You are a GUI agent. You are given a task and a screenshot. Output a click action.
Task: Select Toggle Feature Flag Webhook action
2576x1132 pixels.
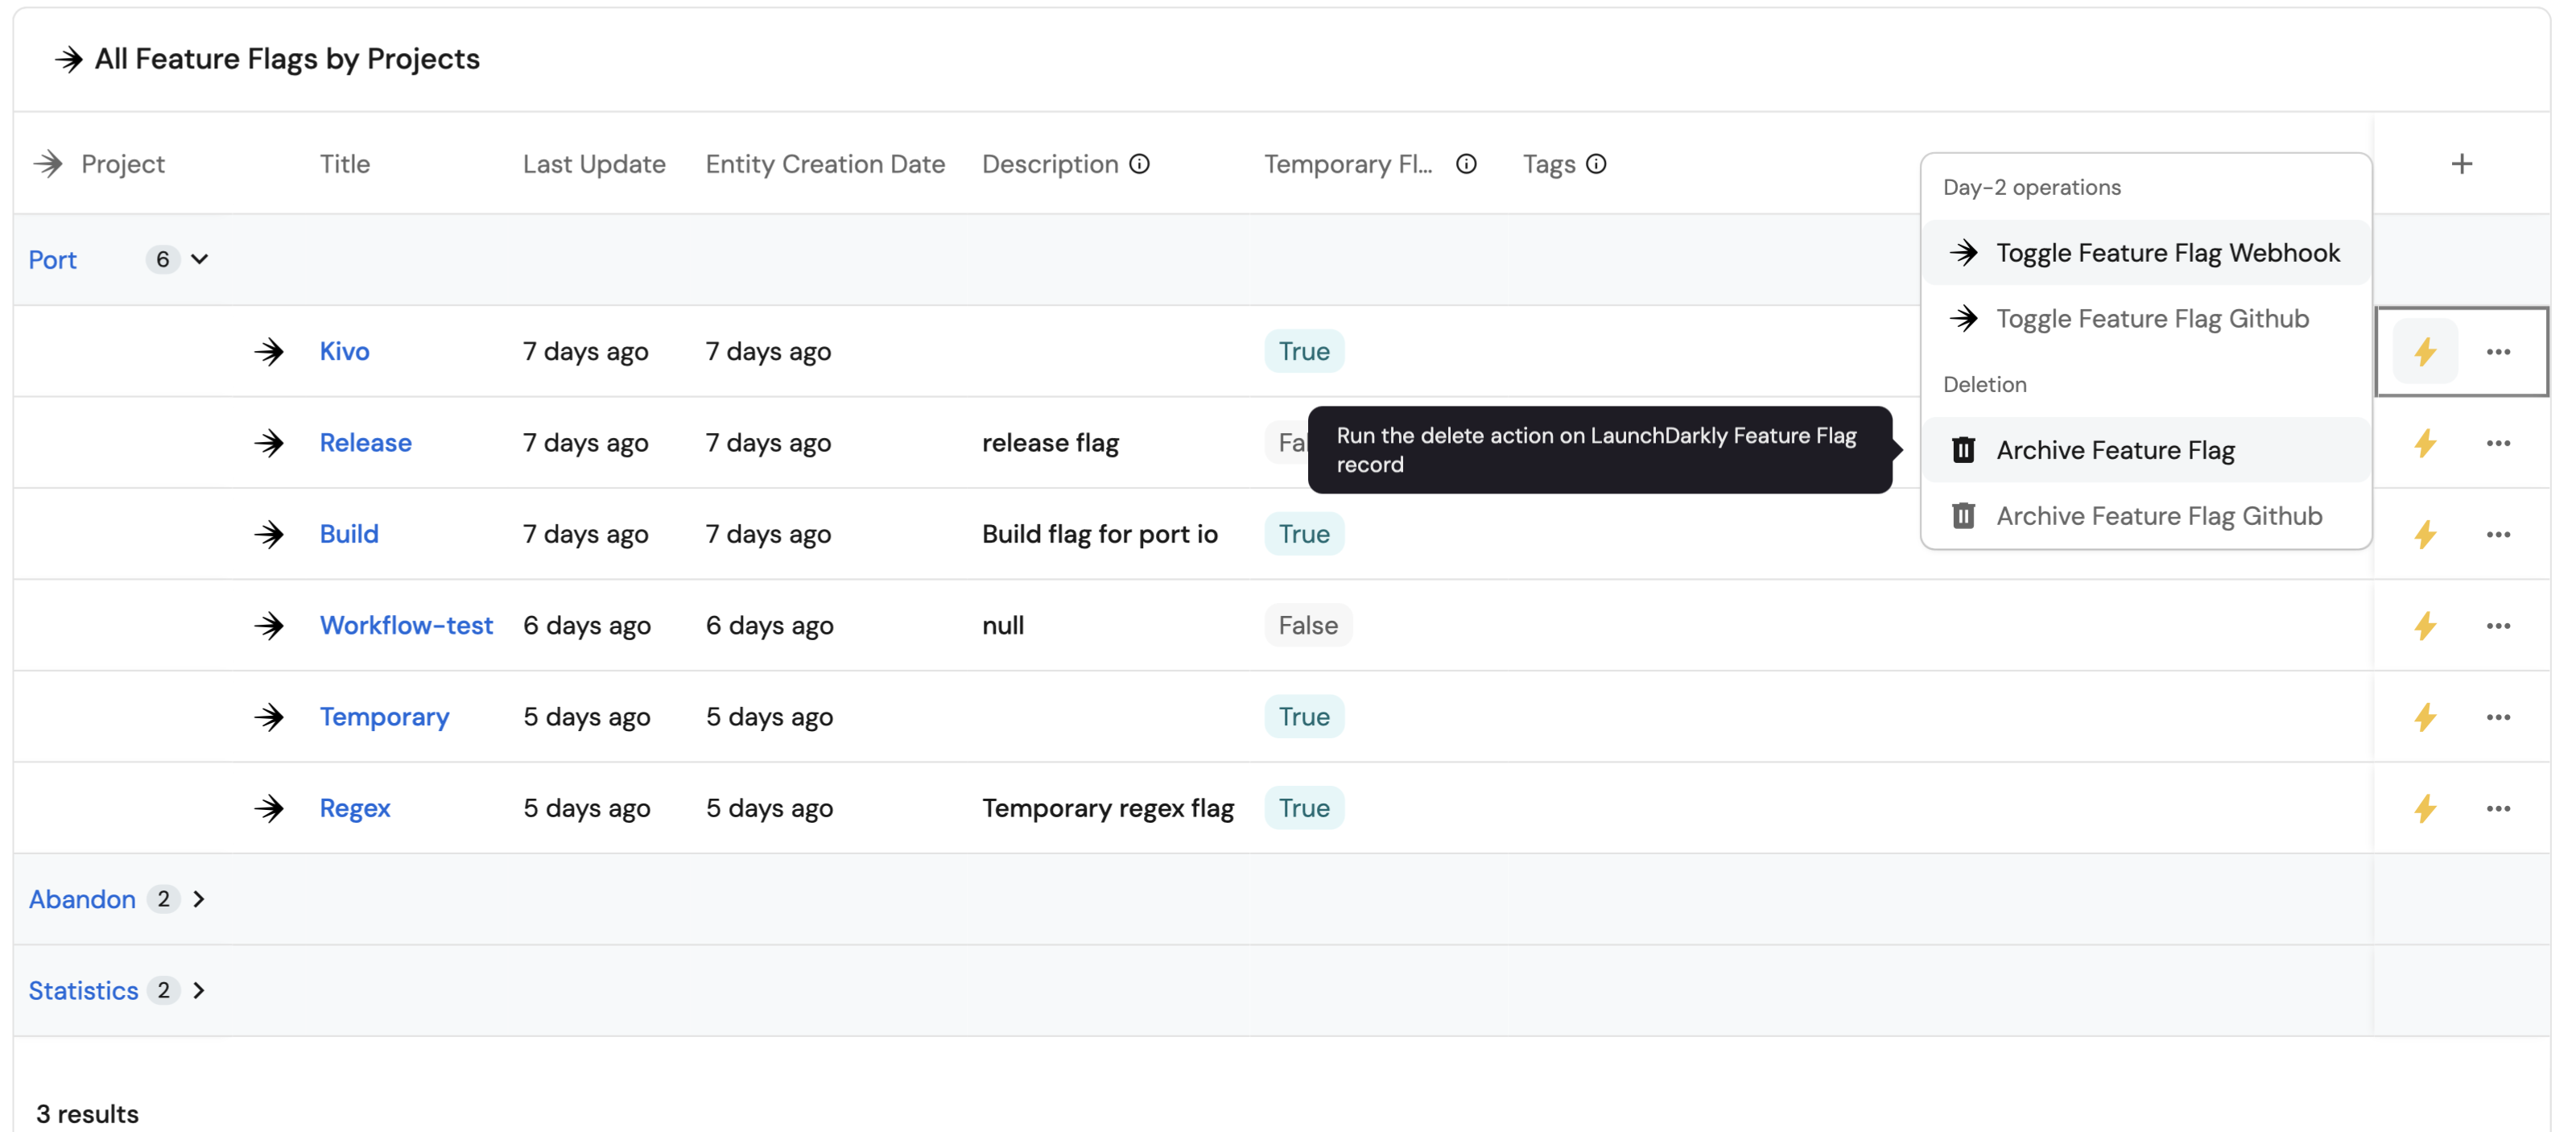2166,253
